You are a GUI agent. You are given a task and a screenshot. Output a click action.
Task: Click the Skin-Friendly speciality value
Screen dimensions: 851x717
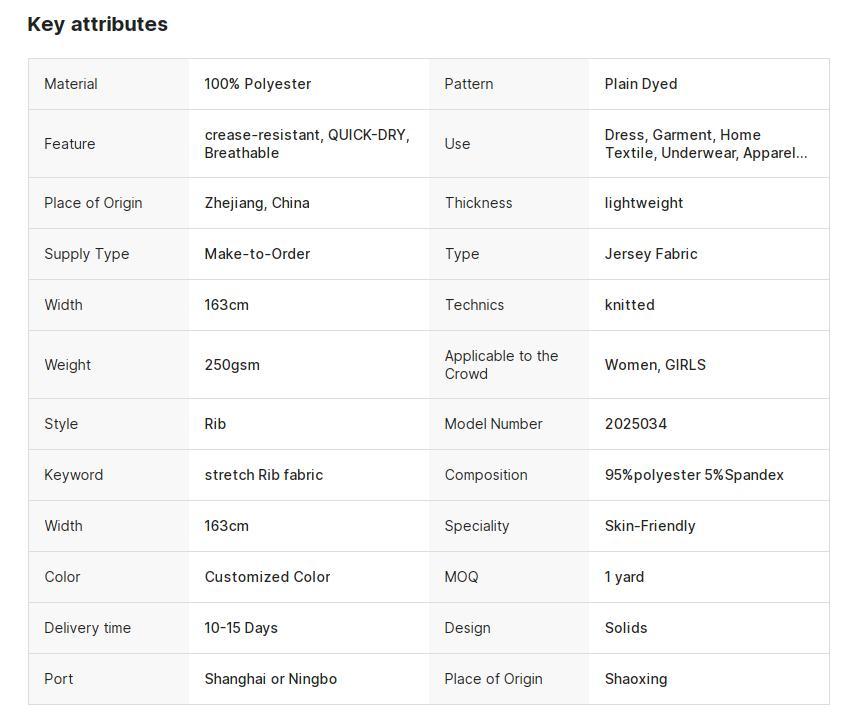650,526
